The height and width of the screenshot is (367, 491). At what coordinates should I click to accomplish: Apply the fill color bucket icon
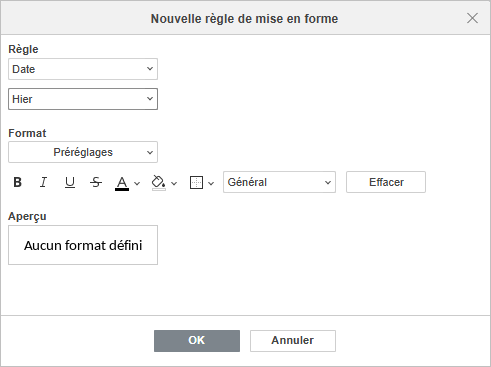(x=159, y=183)
